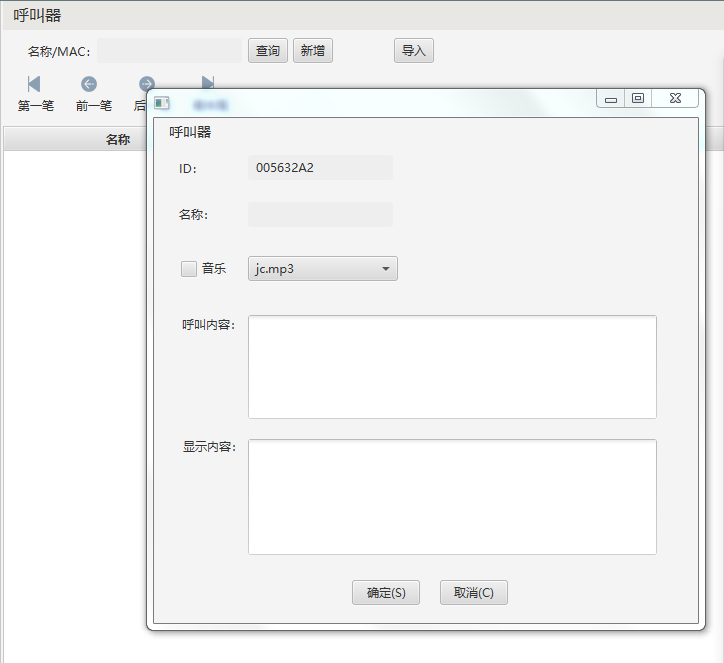Jump to last record arrow icon

click(207, 81)
